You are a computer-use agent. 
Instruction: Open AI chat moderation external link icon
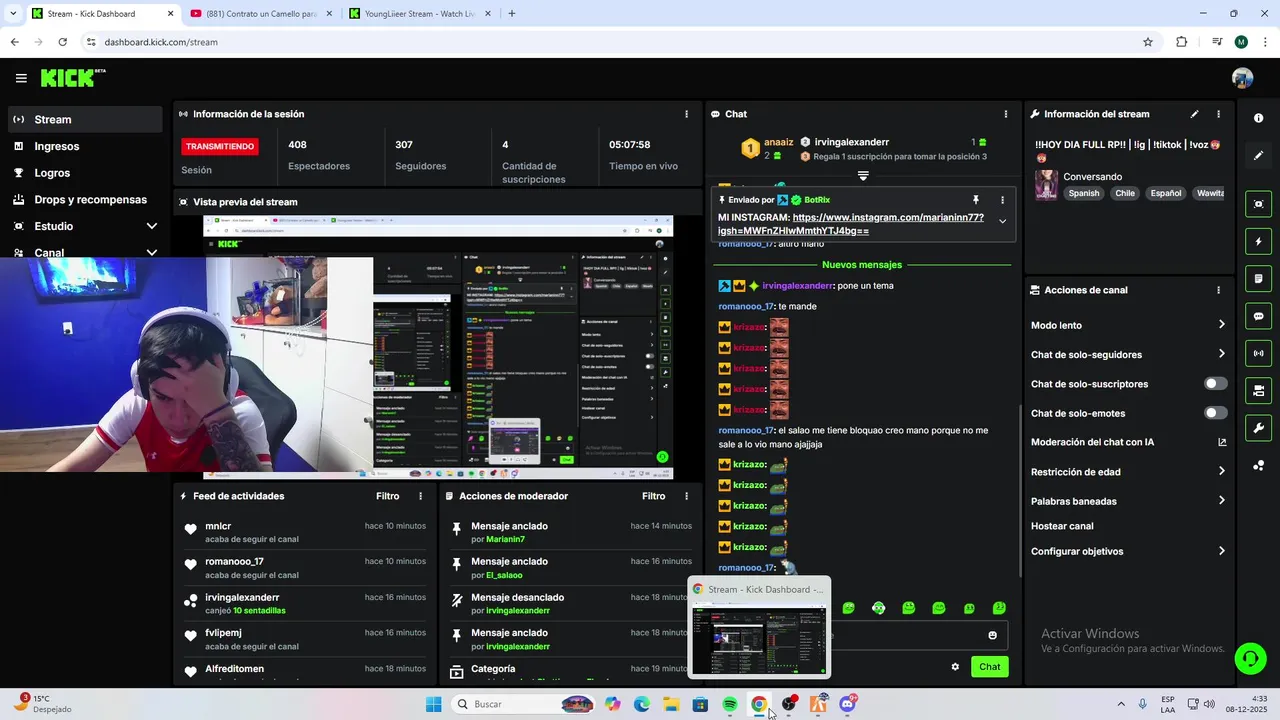click(x=1222, y=442)
